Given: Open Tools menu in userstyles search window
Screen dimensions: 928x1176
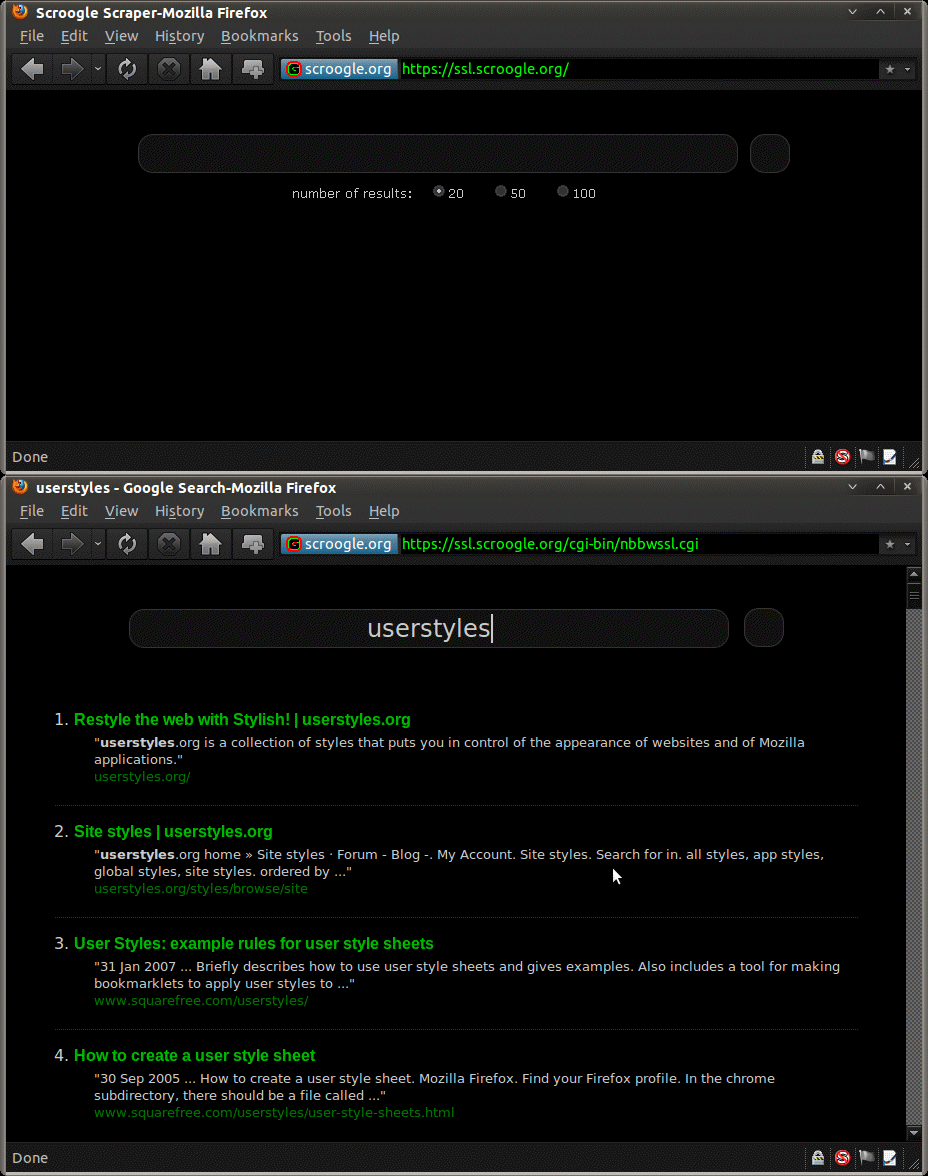Looking at the screenshot, I should (333, 511).
